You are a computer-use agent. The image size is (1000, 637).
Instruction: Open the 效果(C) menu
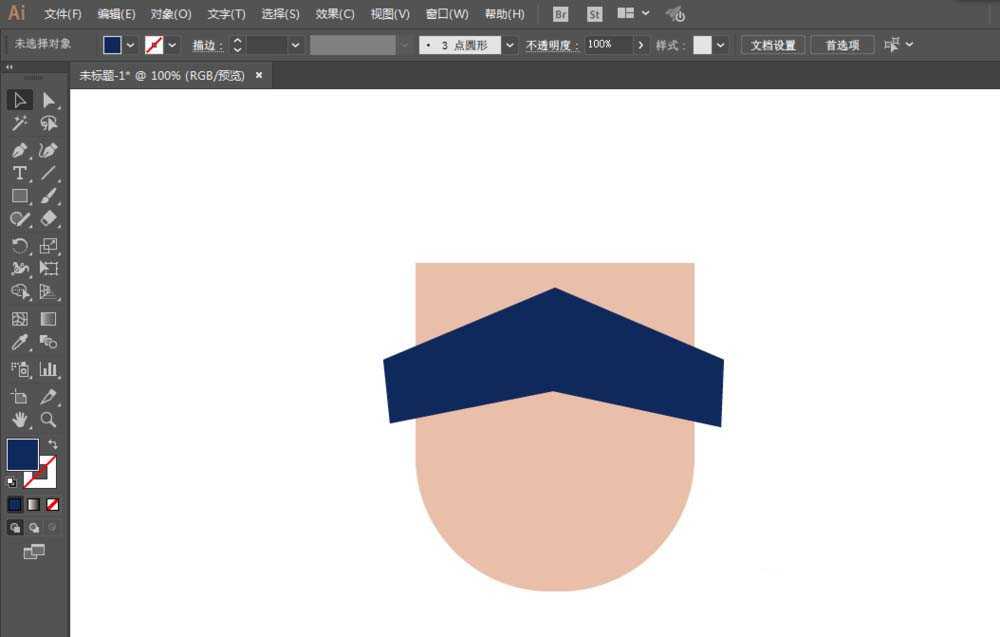pos(335,14)
